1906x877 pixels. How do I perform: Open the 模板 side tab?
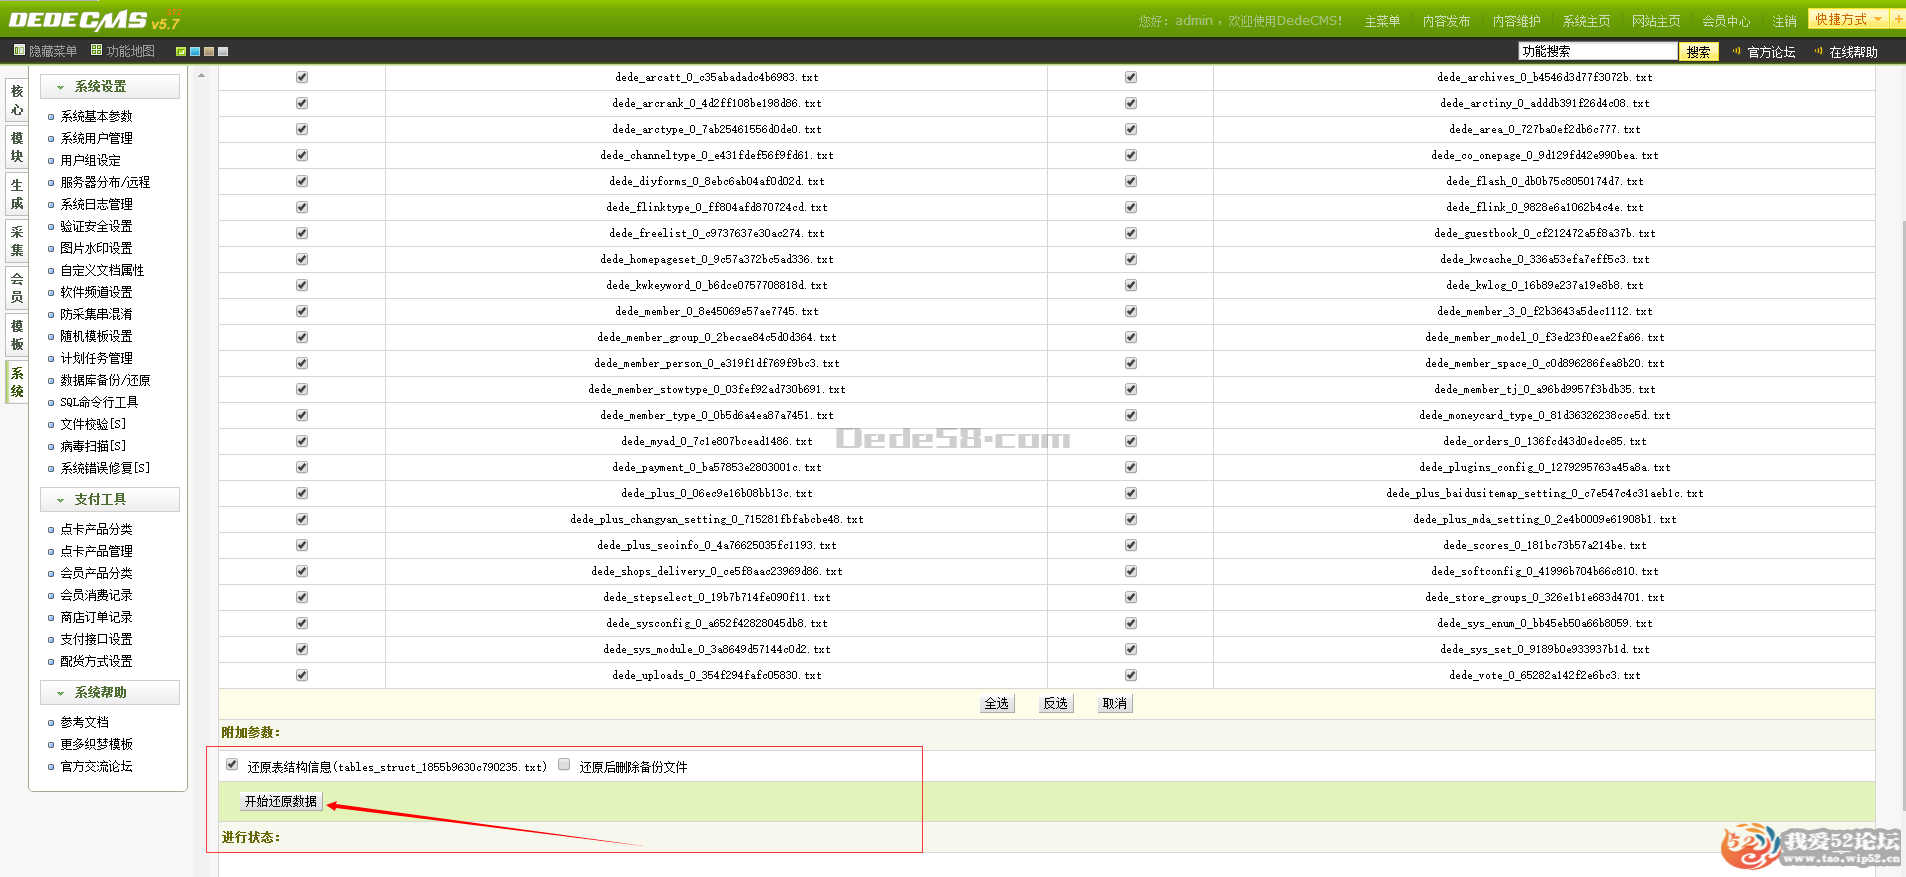(17, 335)
